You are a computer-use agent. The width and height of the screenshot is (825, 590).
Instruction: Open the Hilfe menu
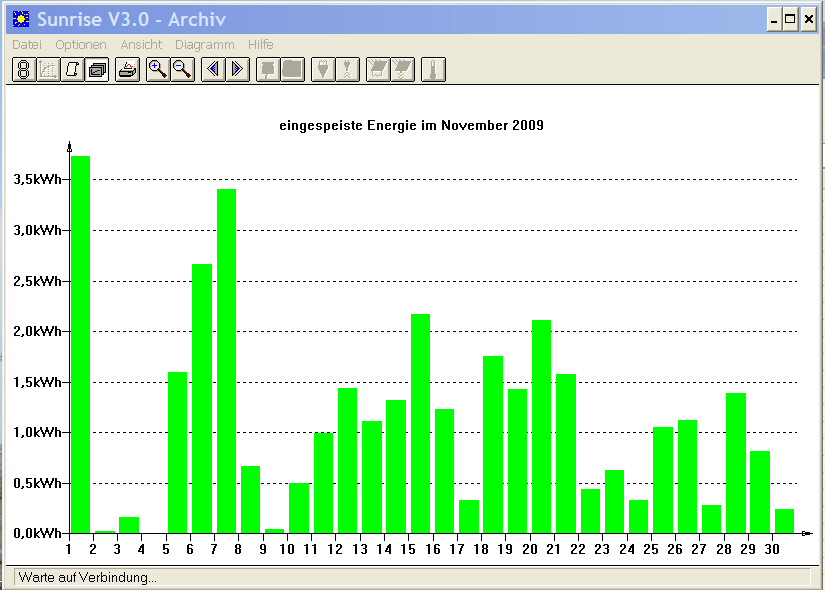coord(260,45)
